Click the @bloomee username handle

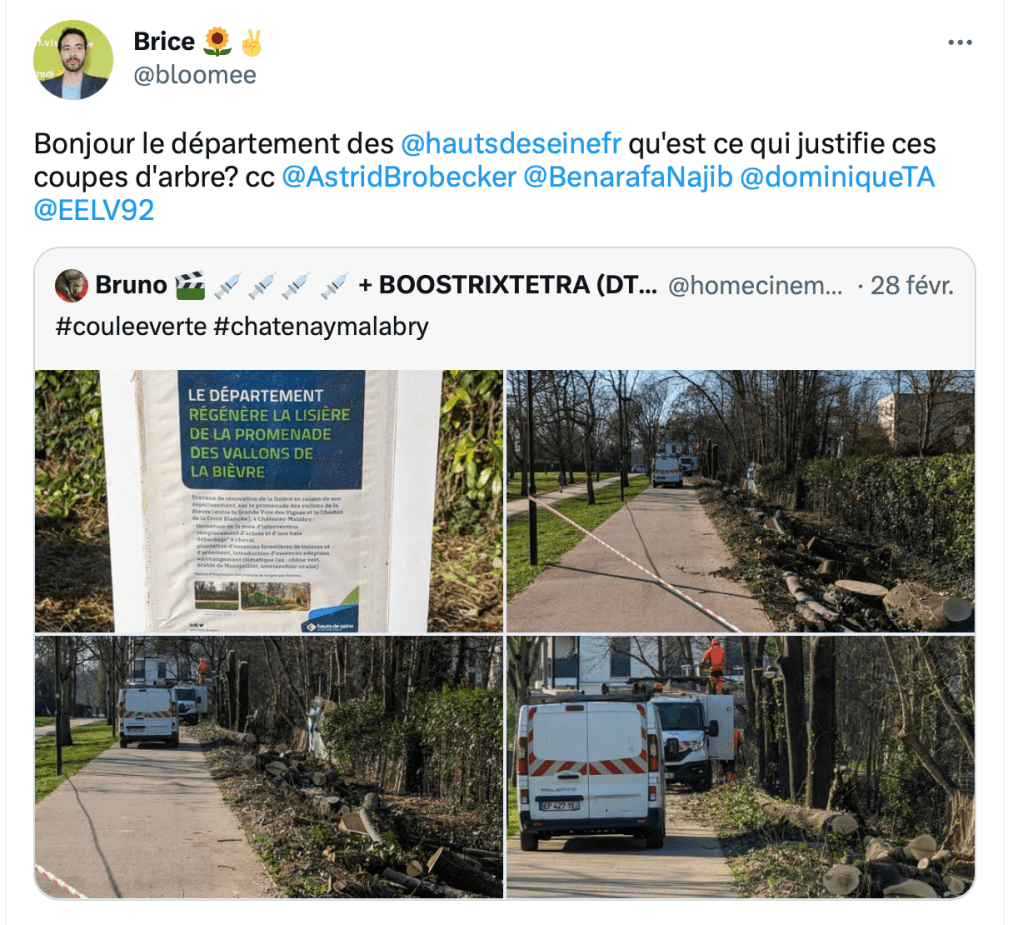tap(195, 75)
